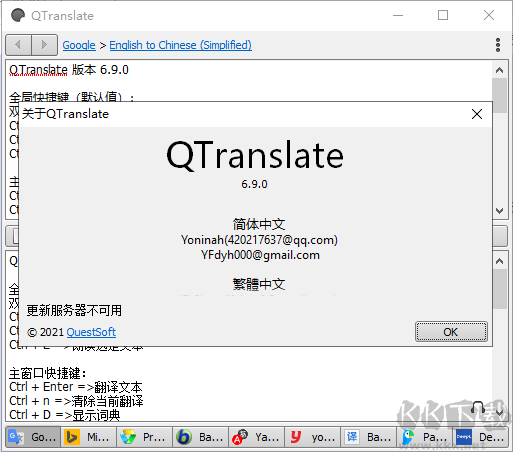Click the YFdyh000@gmail.com text

(x=260, y=255)
